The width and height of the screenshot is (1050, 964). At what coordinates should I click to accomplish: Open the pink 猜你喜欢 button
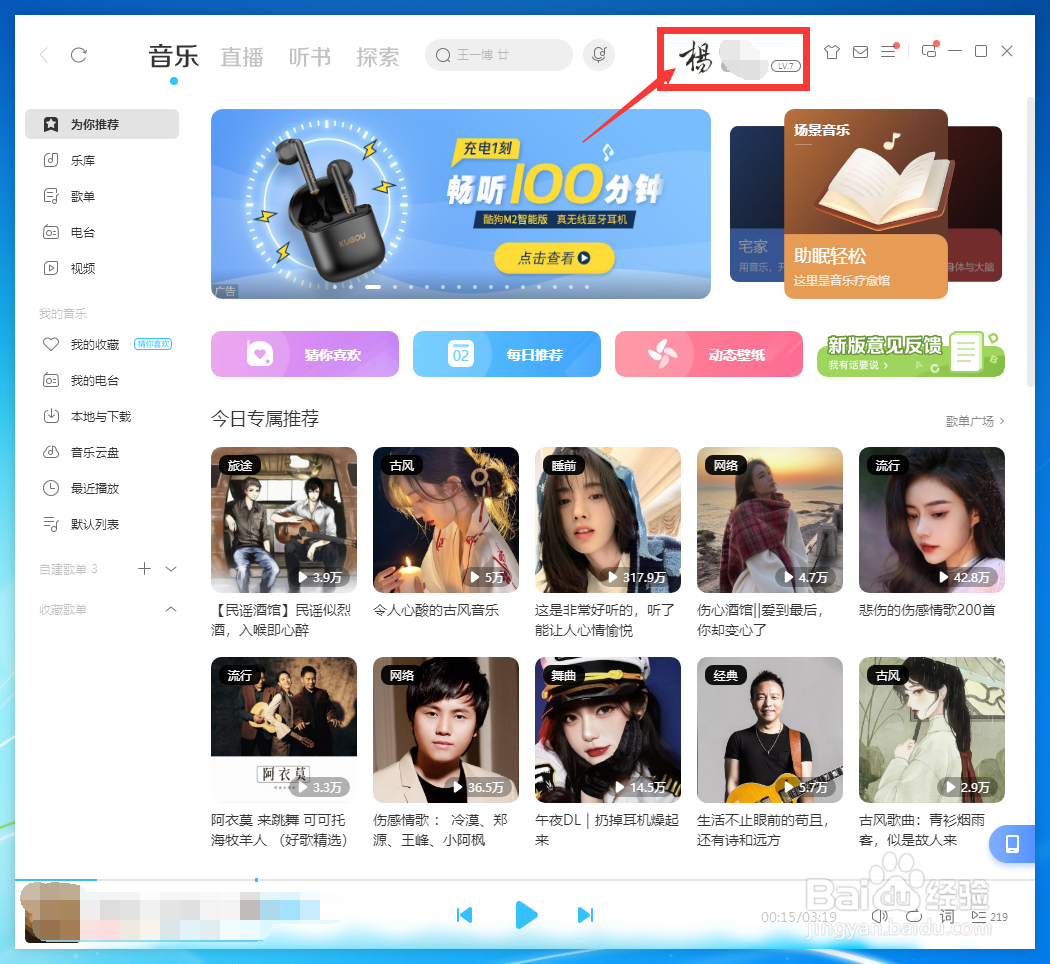[305, 354]
